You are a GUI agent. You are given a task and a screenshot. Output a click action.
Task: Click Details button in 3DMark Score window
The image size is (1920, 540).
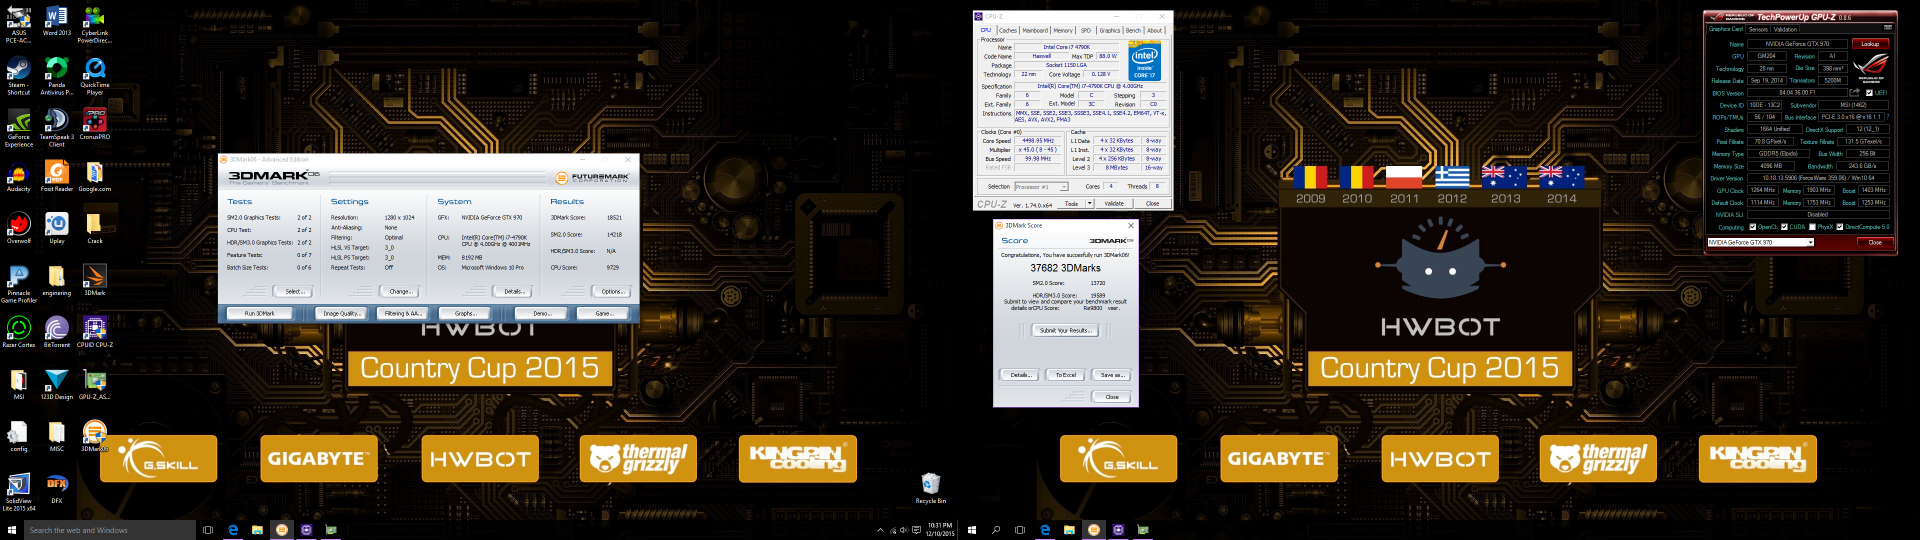[1019, 375]
